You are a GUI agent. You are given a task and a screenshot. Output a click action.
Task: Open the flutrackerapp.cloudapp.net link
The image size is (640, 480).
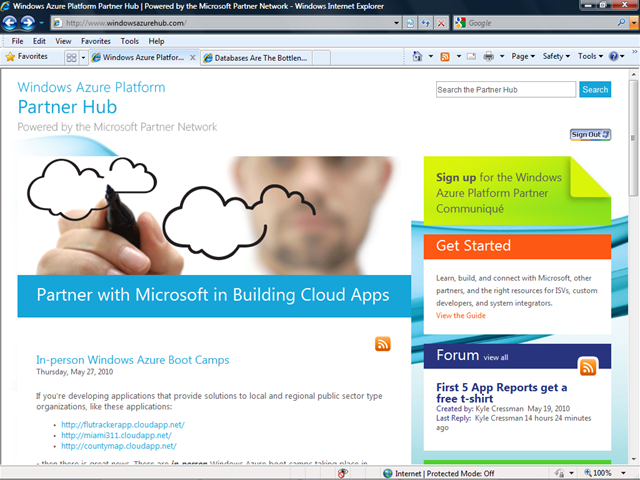pyautogui.click(x=123, y=424)
